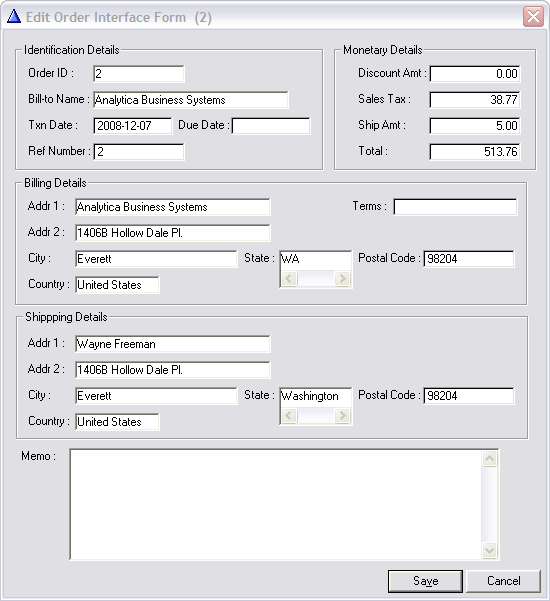This screenshot has width=550, height=601.
Task: Click the Sales Tax field
Action: (475, 100)
